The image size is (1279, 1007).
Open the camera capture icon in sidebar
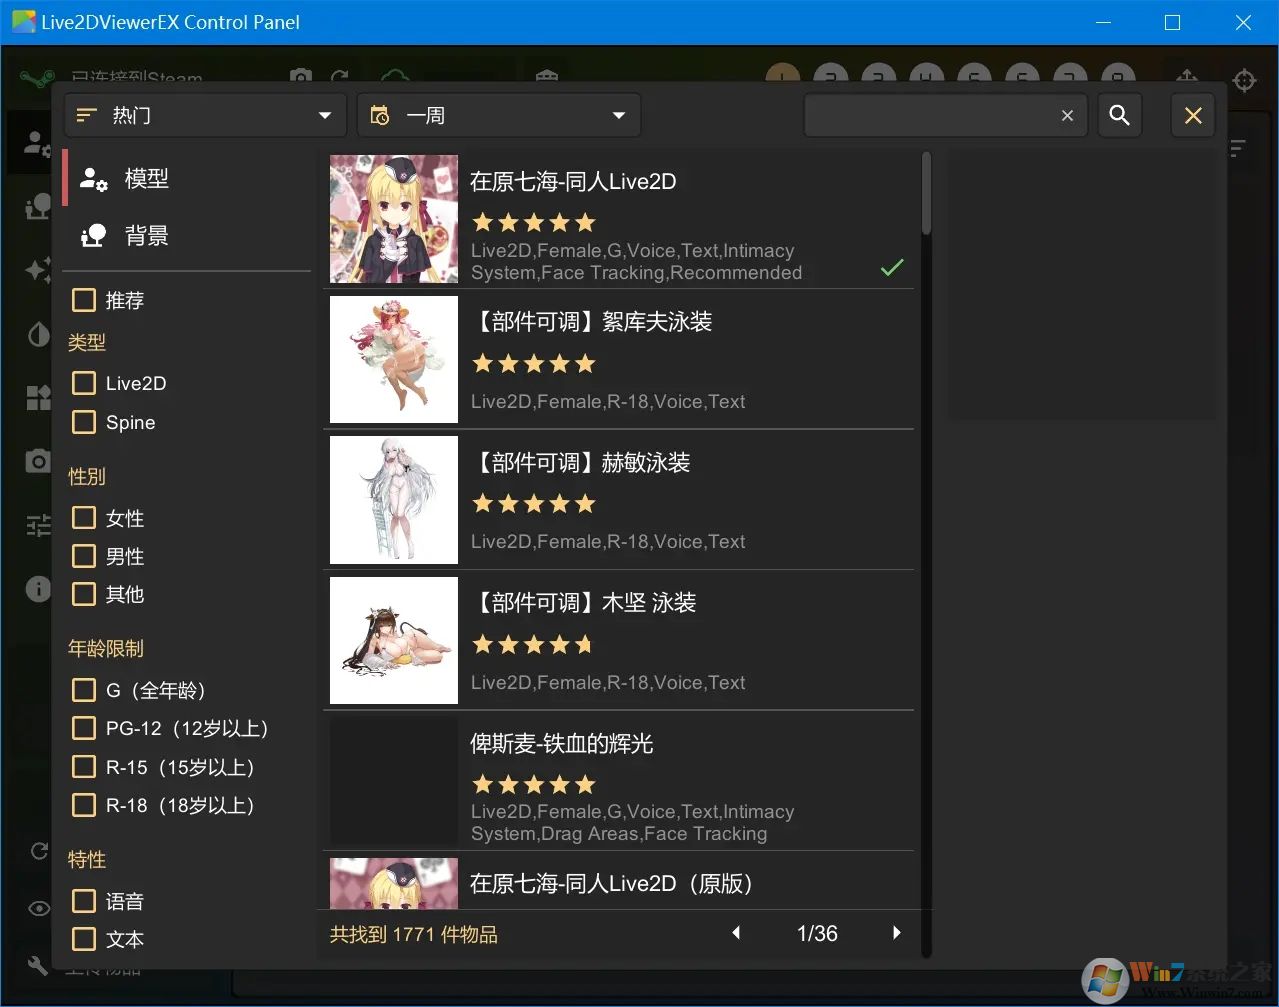[37, 461]
